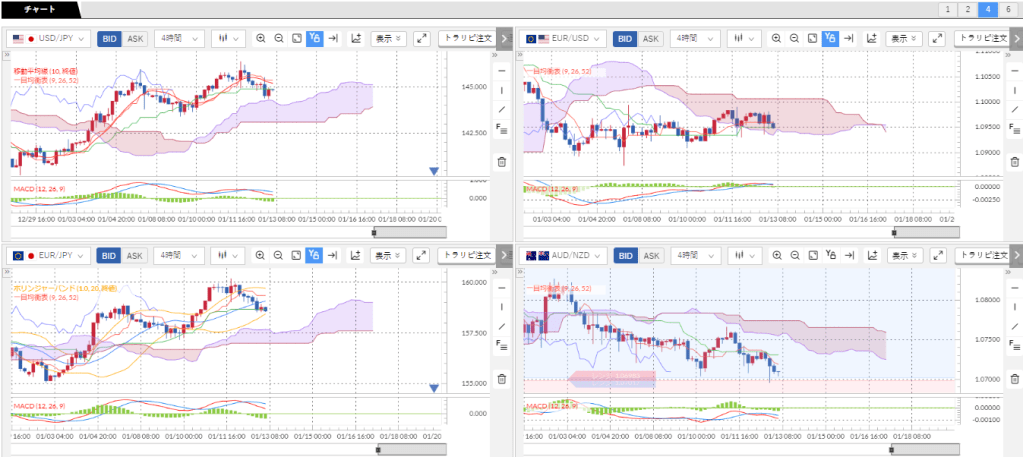
Task: Switch to the 6-chart layout tab
Action: coord(1008,9)
